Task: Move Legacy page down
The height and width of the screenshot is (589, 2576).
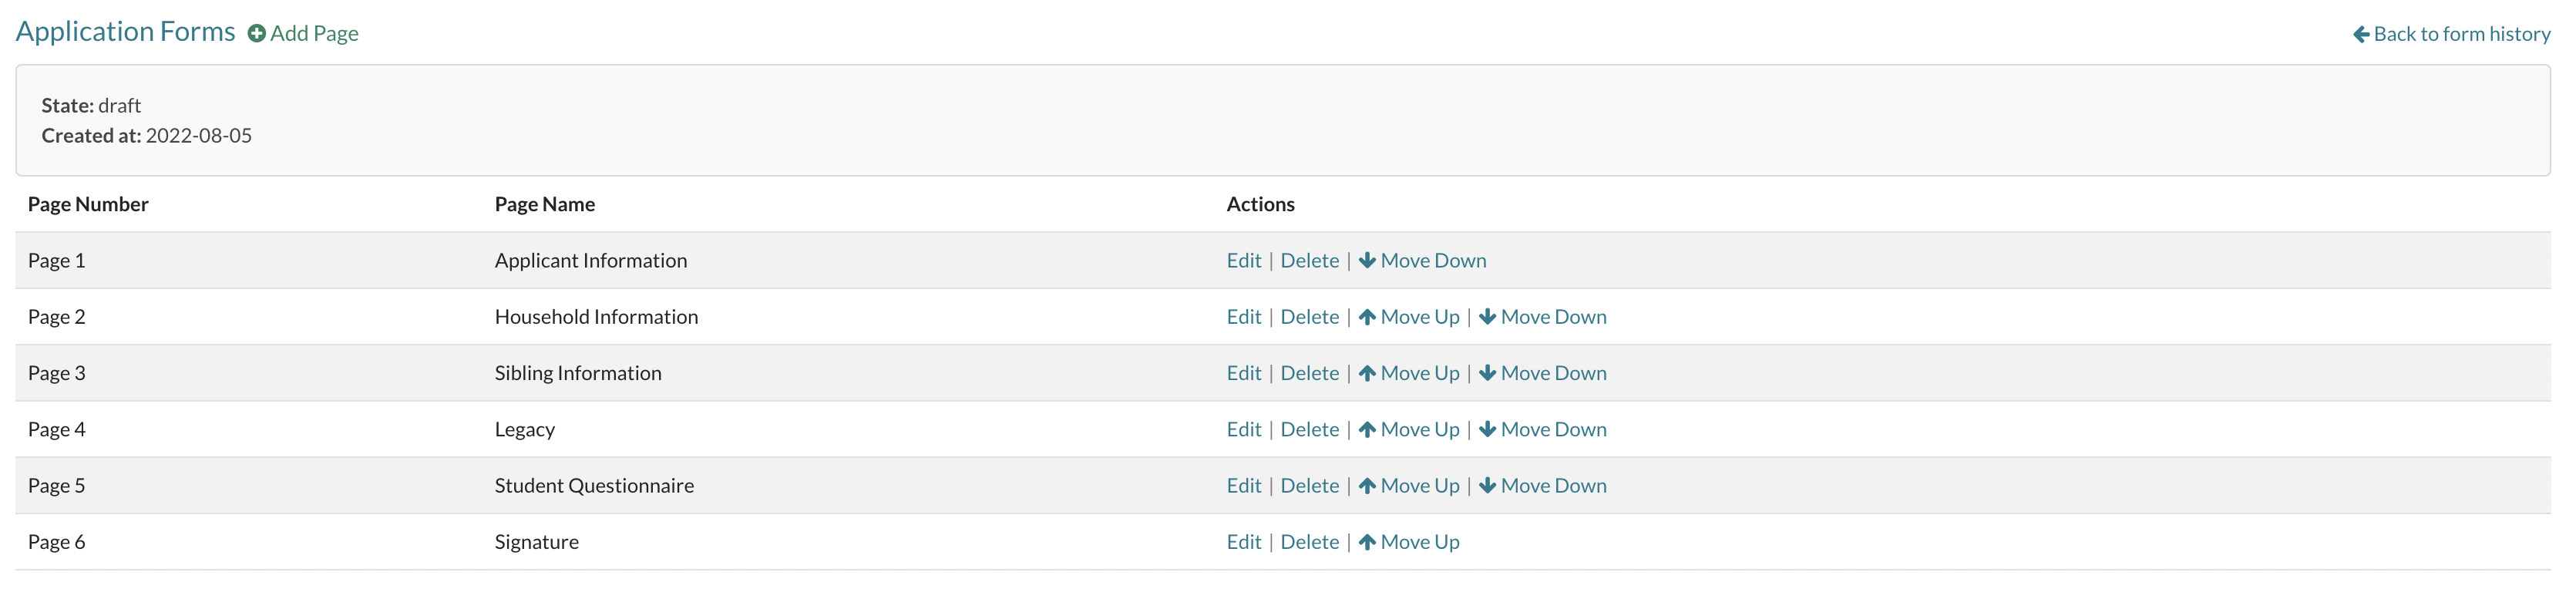Action: [1543, 430]
